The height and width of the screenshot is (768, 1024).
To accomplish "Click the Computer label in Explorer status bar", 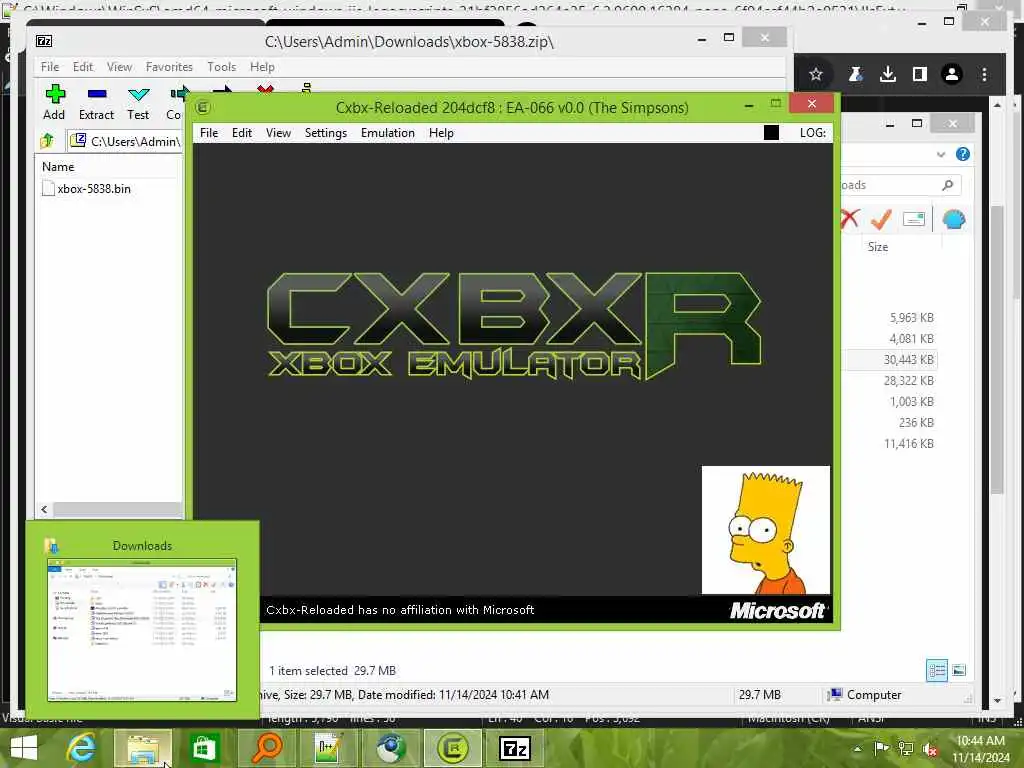I will pos(873,695).
